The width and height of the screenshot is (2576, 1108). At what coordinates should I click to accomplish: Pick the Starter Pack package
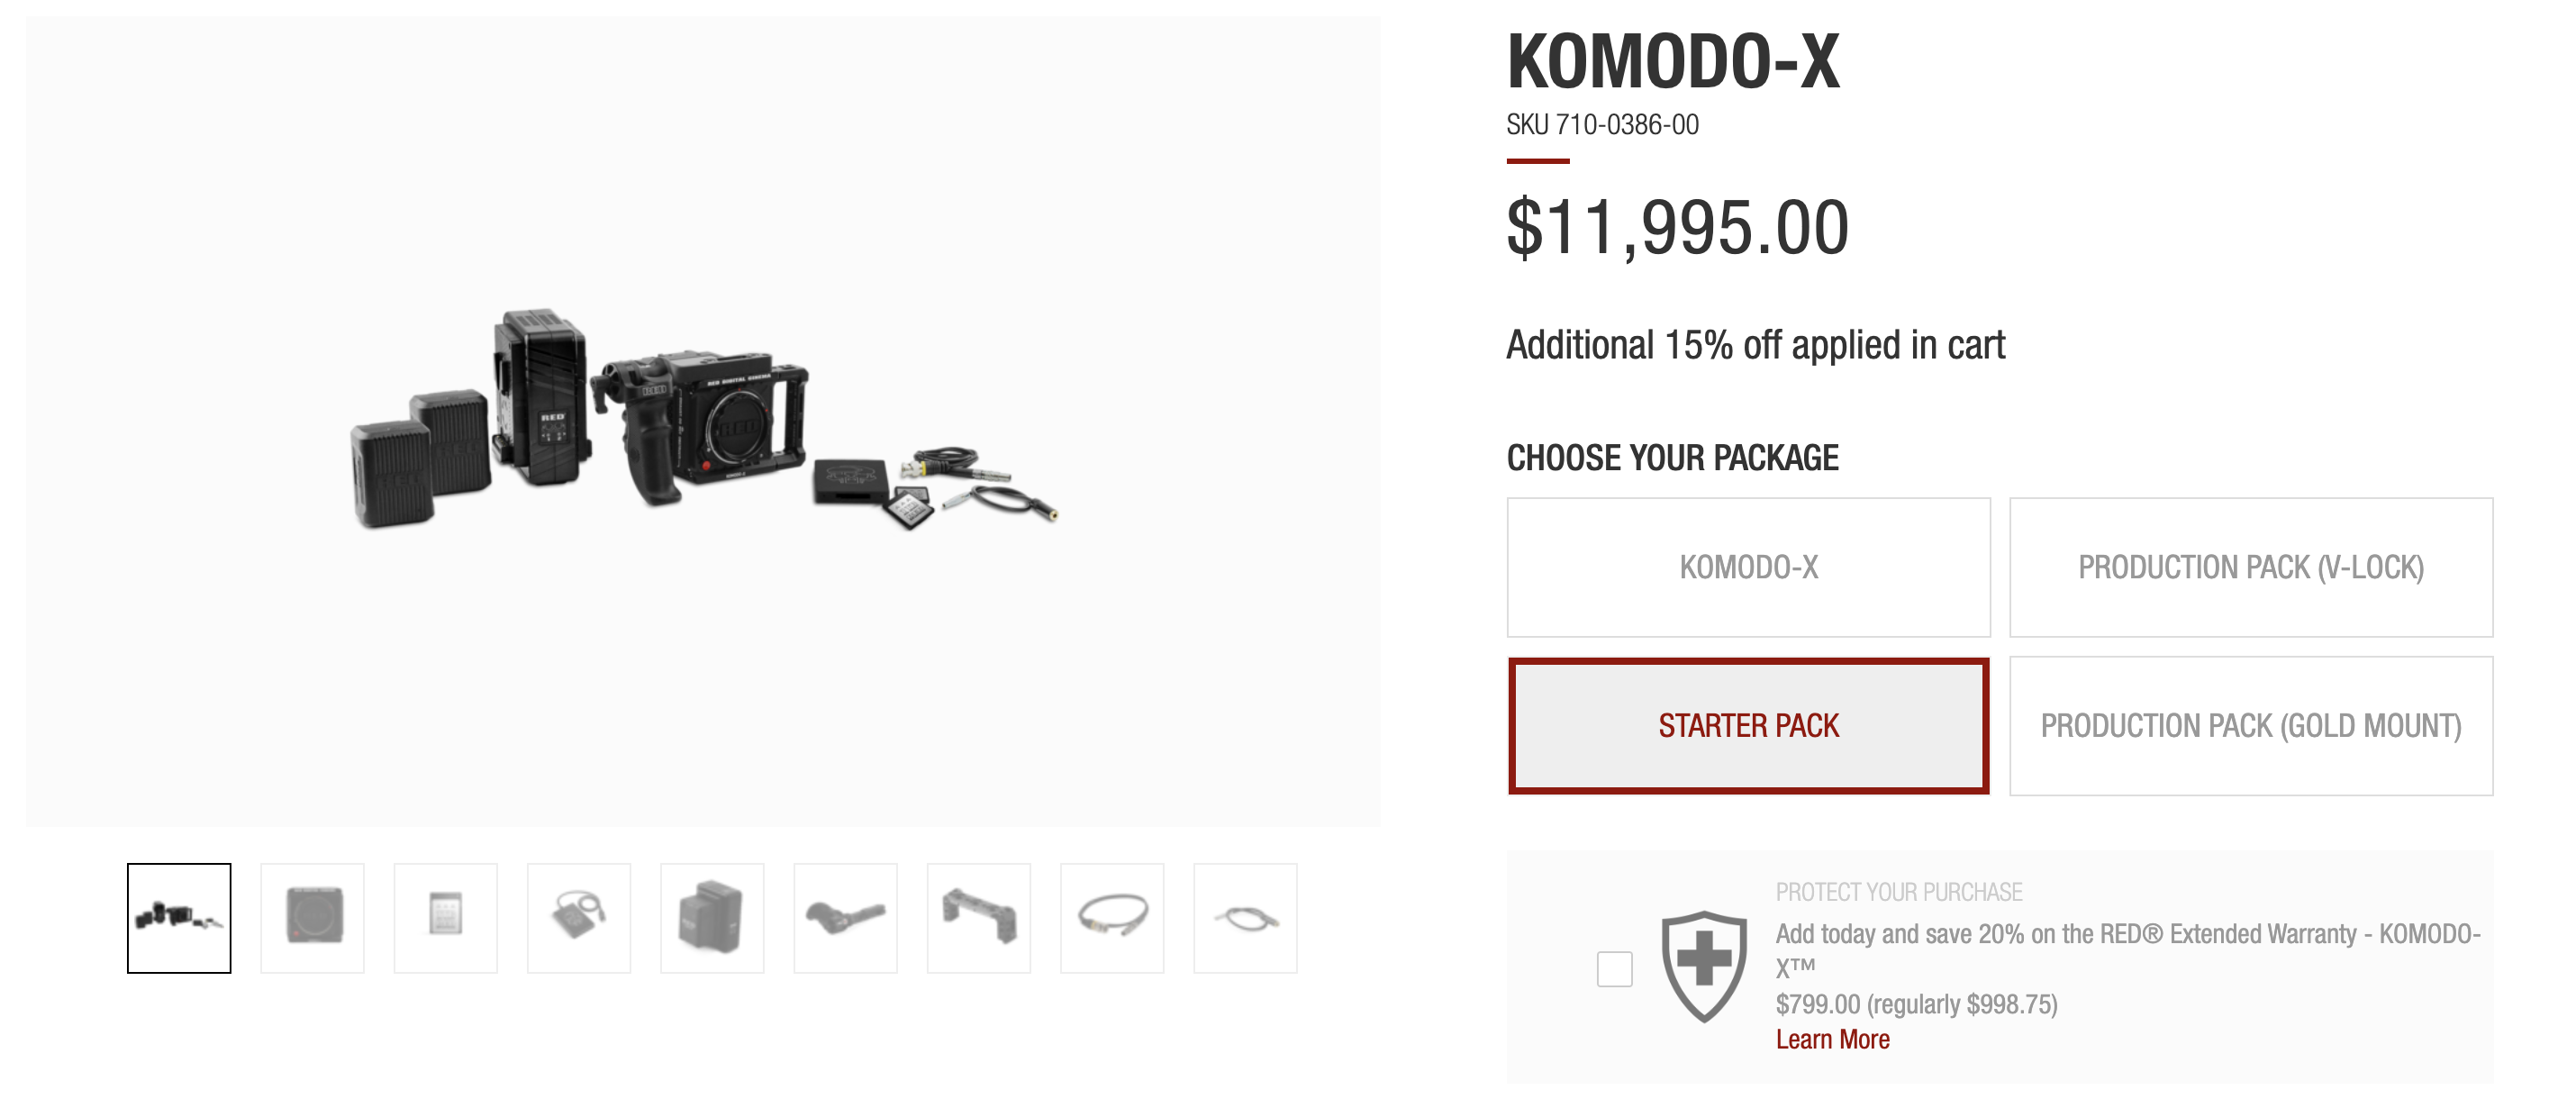(1748, 725)
